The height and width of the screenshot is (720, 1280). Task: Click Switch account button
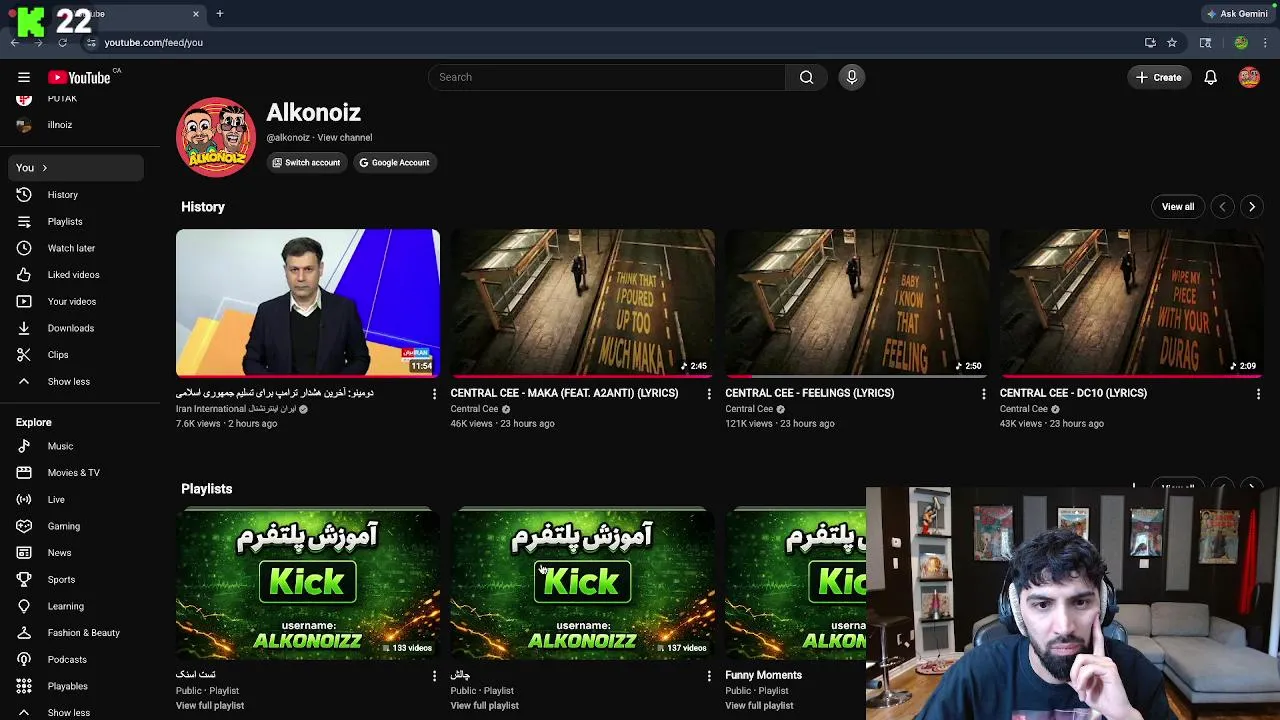pos(306,163)
